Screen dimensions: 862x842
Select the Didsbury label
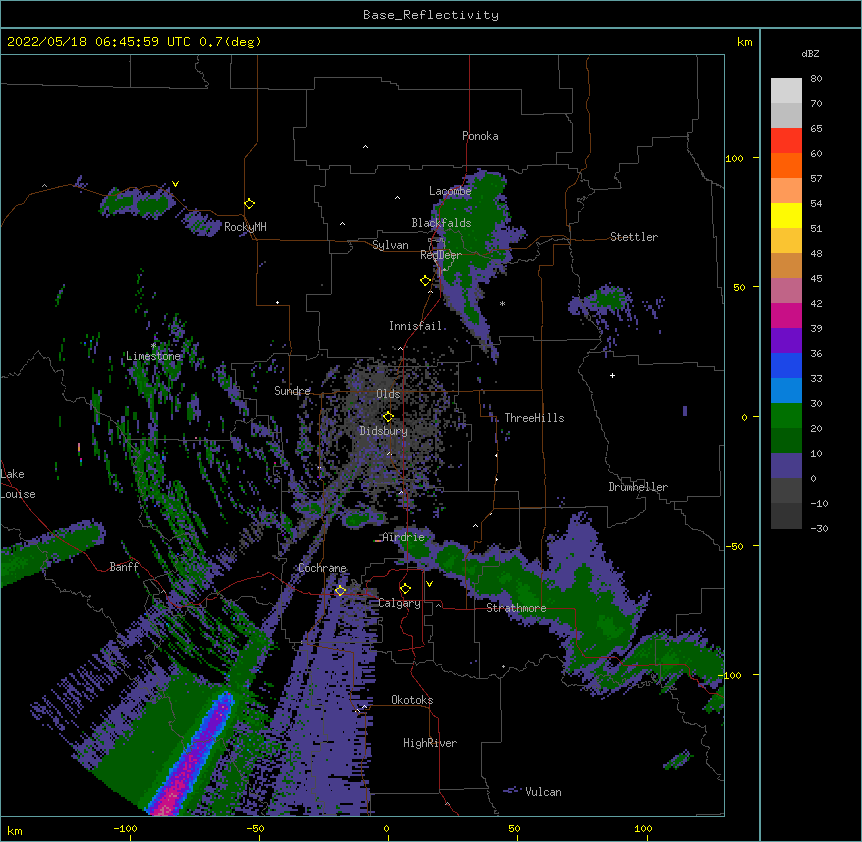(384, 431)
